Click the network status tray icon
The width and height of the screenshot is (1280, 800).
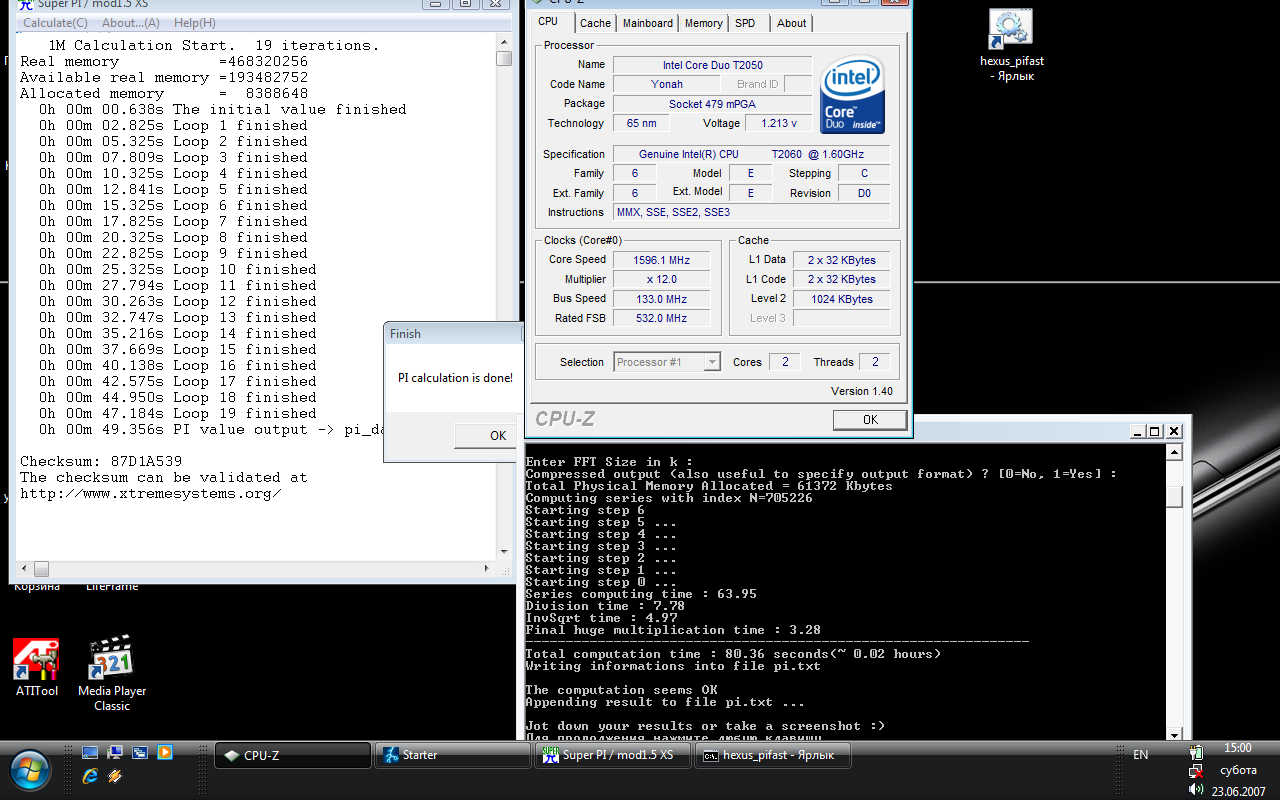(1195, 771)
